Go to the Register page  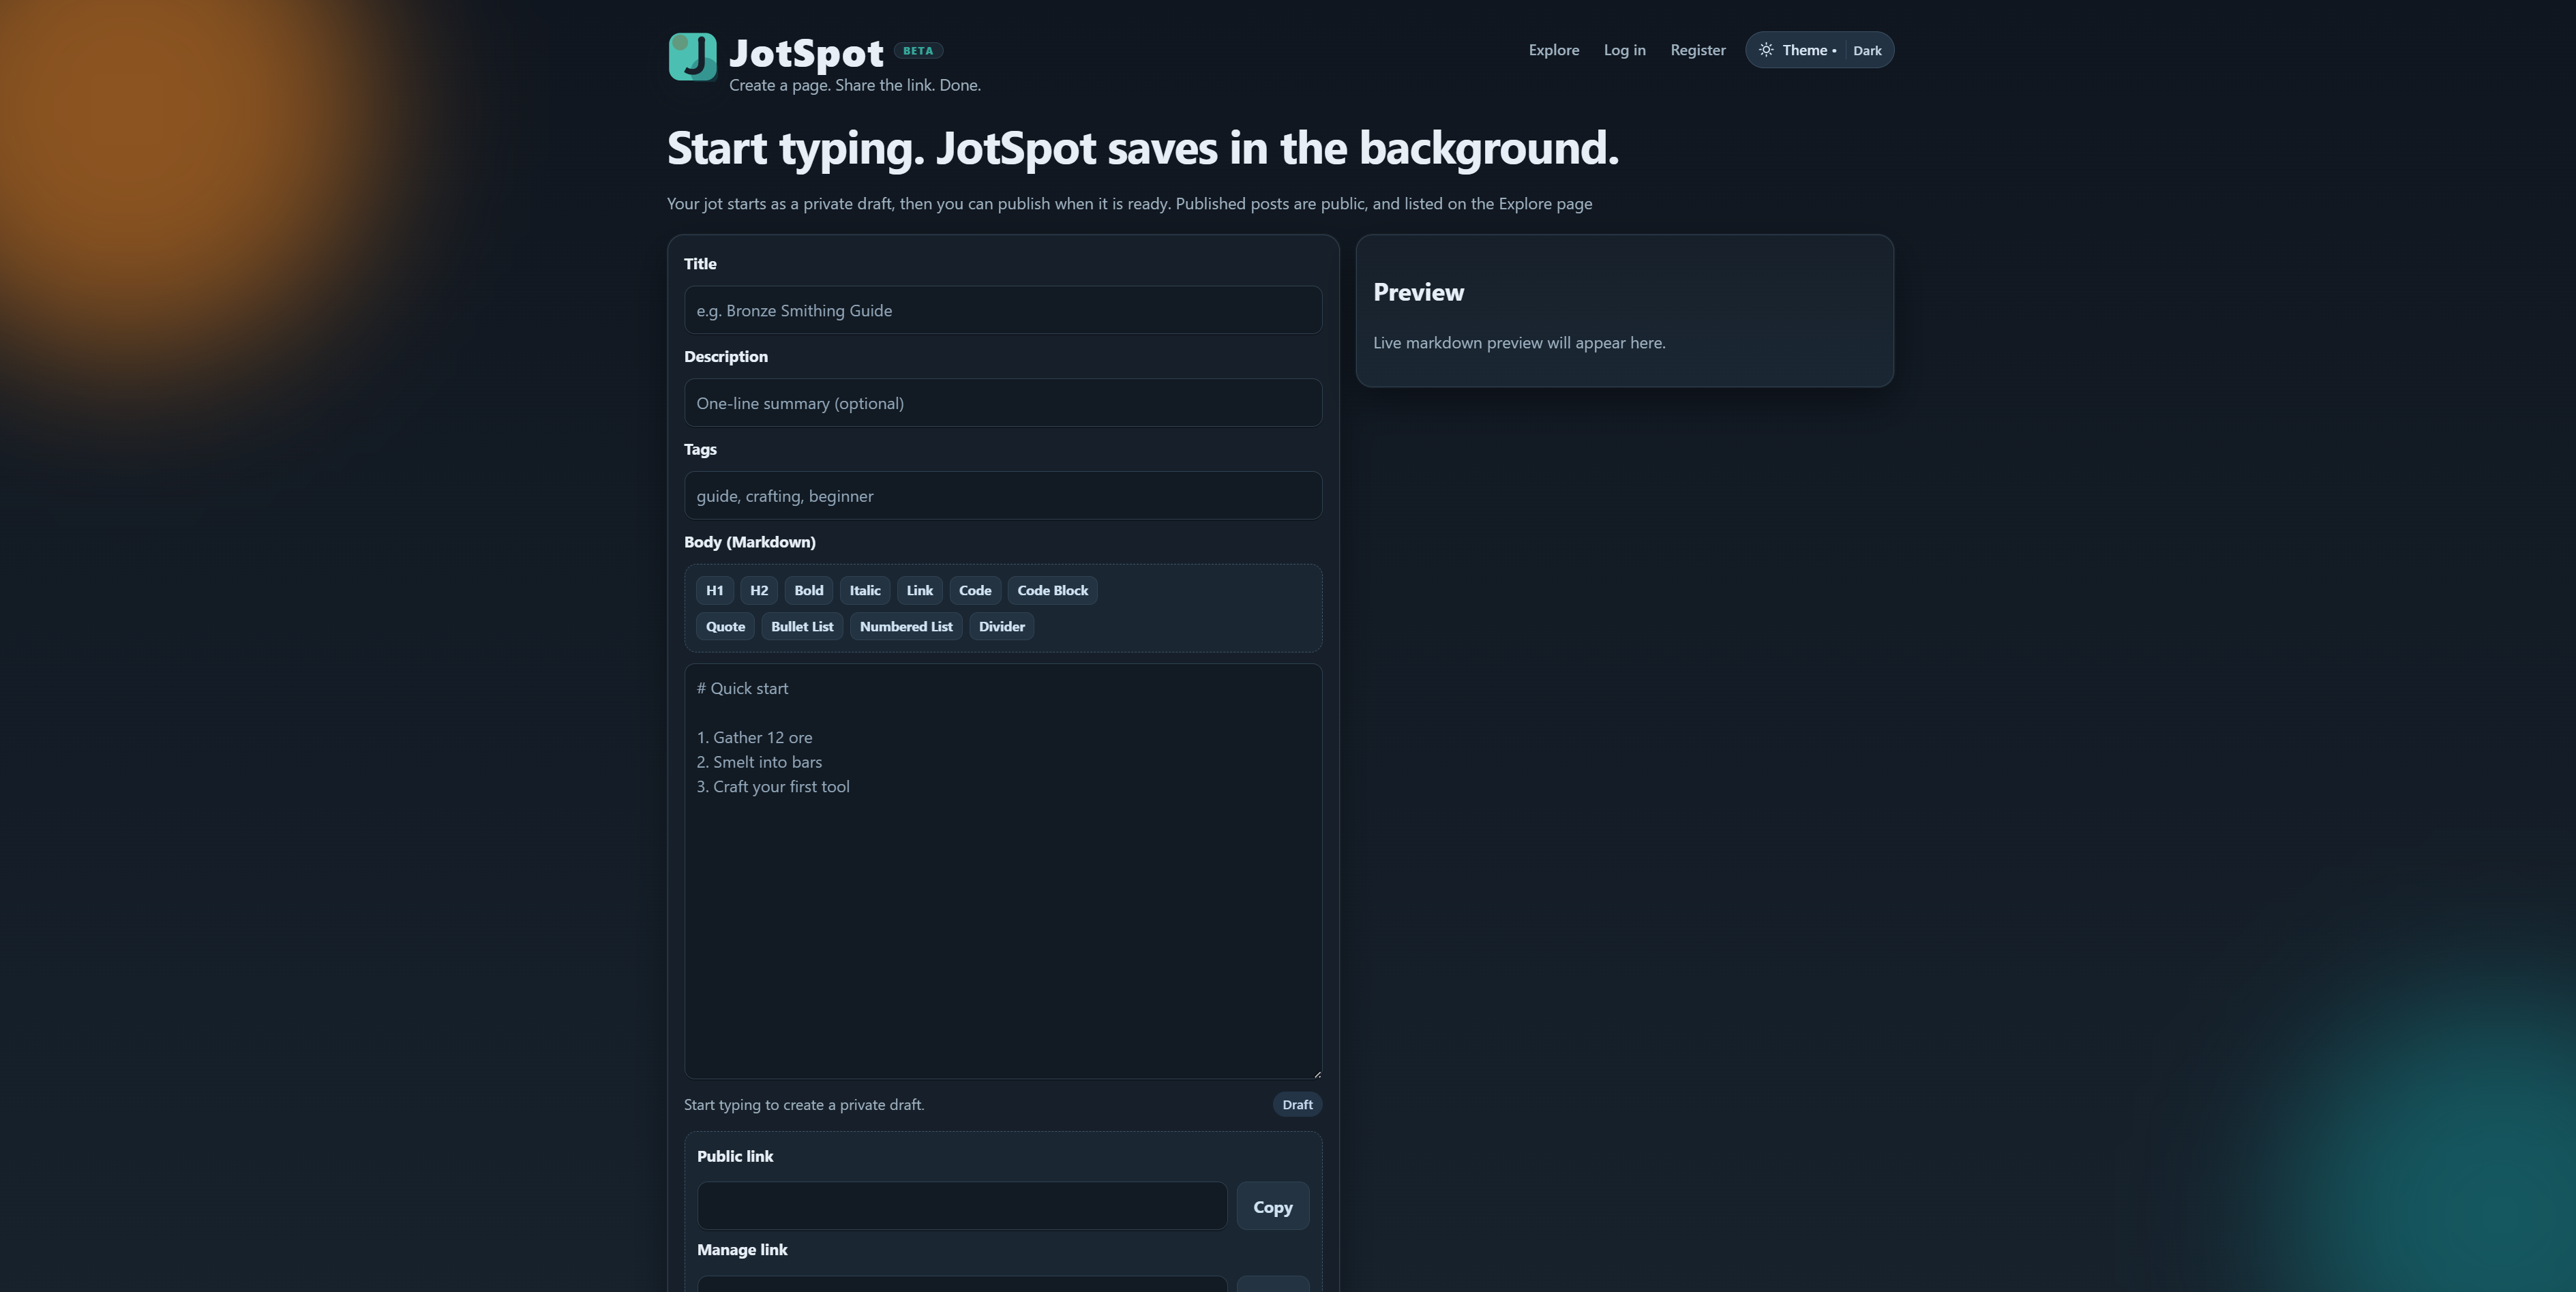1697,50
